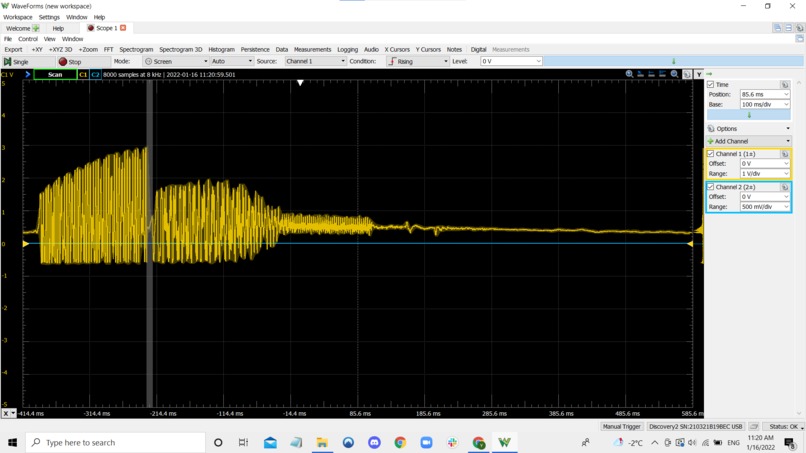This screenshot has height=453, width=806.
Task: Open the Workspace menu
Action: (17, 17)
